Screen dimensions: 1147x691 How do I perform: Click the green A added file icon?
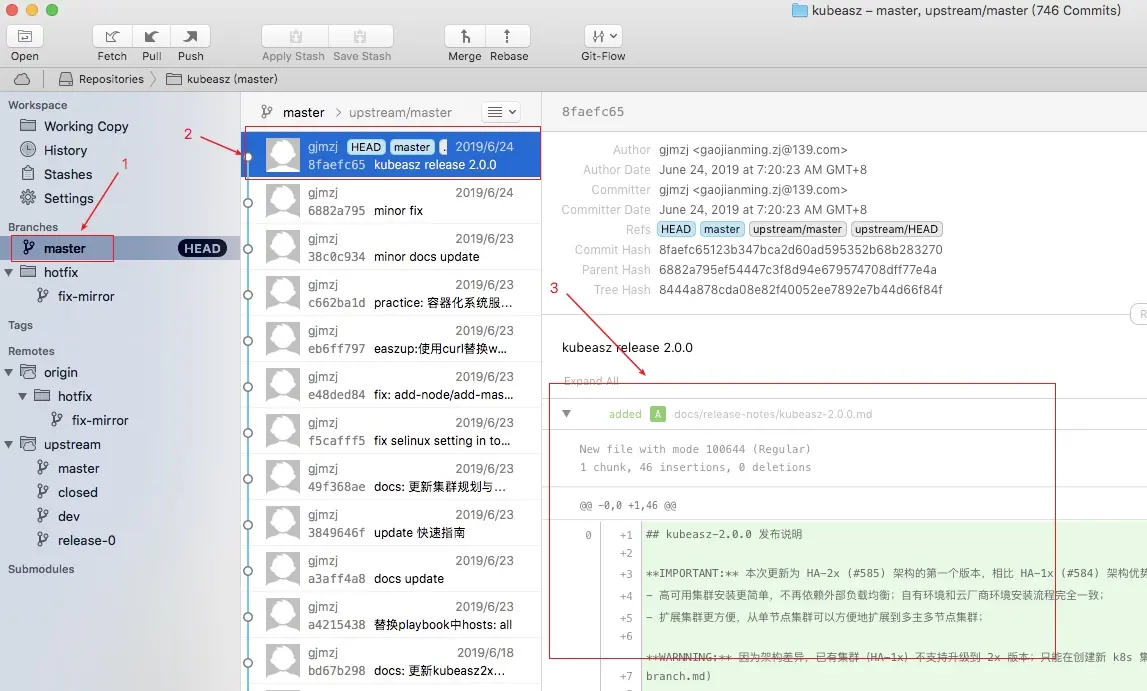click(x=658, y=414)
